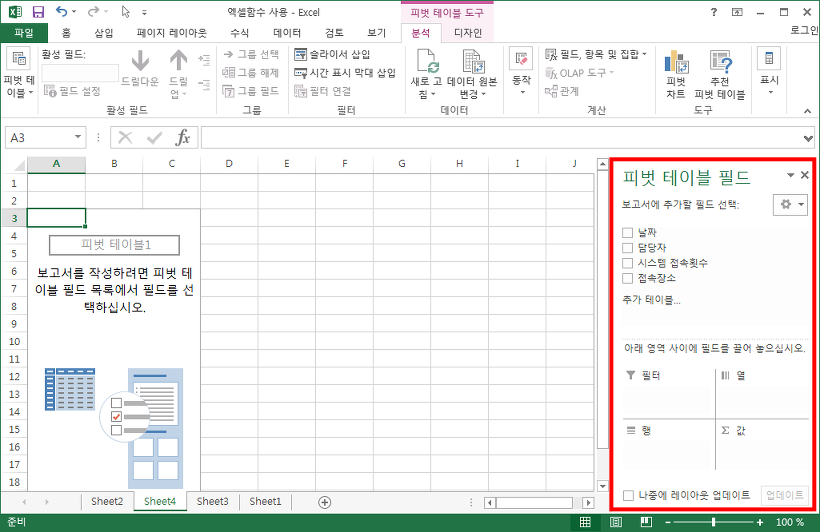Insert a slicer (슬라이서 삽입)

333,54
